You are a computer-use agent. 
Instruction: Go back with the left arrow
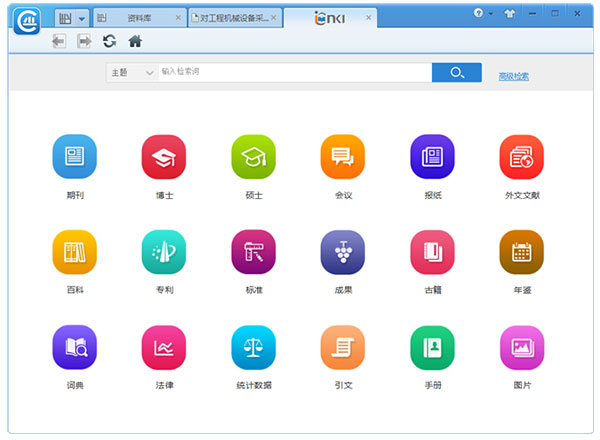coord(59,41)
